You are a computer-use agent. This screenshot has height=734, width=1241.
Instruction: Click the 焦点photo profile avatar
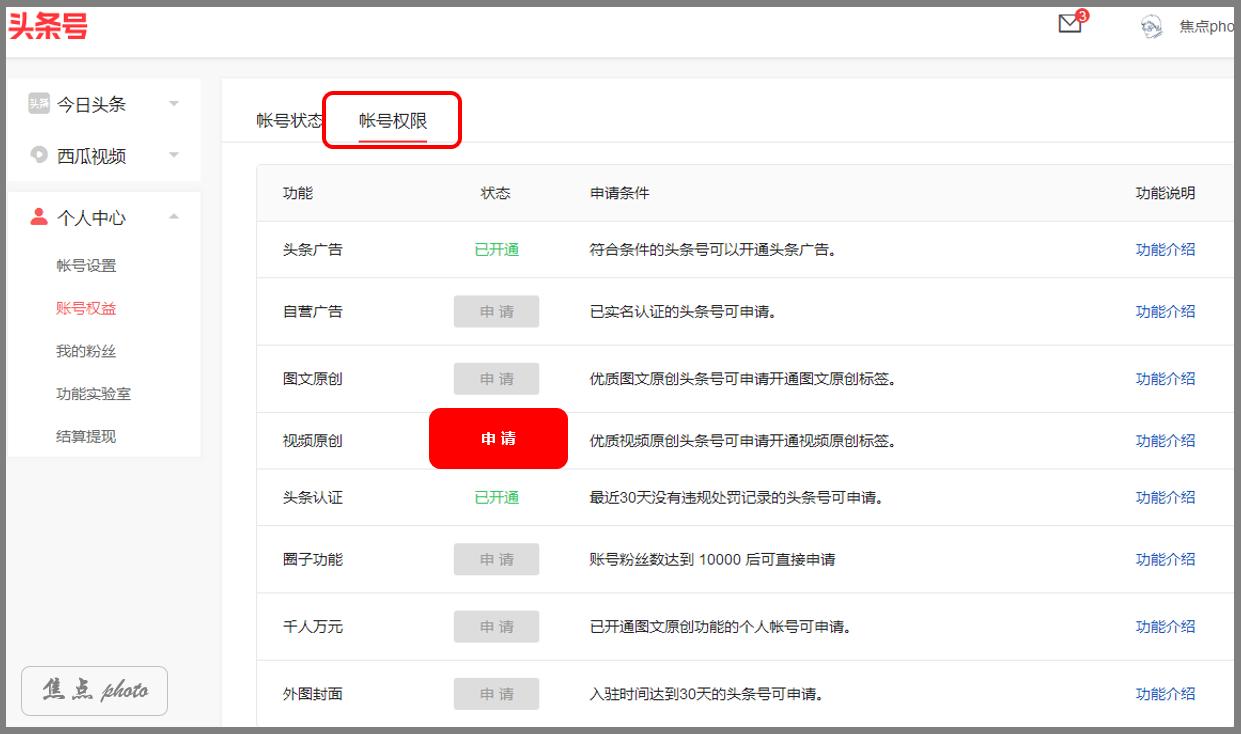point(1151,26)
